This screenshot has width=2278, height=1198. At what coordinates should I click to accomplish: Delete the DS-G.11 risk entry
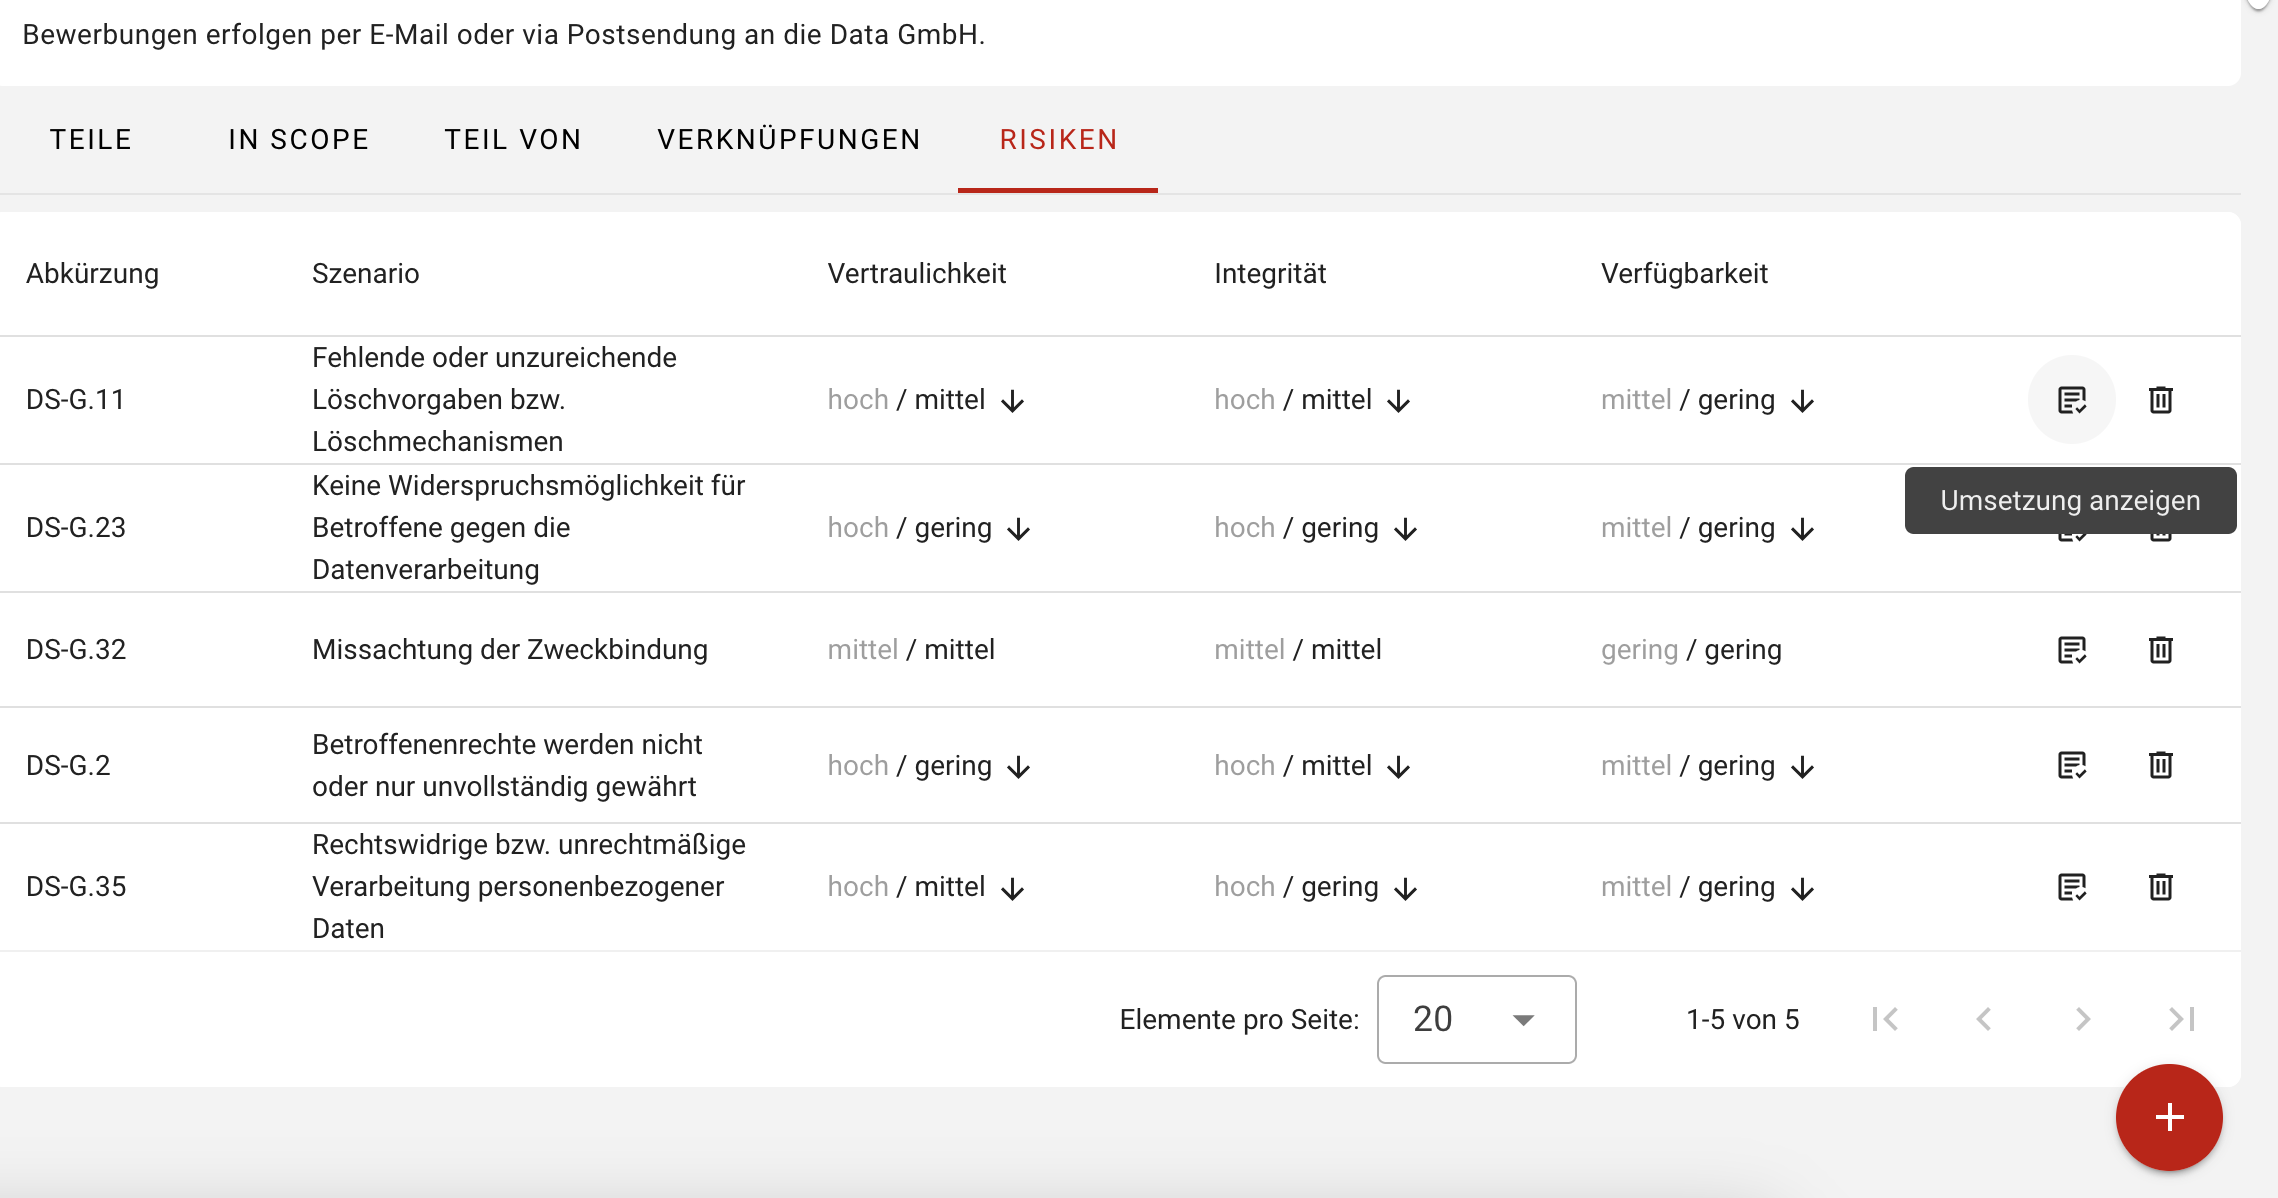click(x=2161, y=399)
